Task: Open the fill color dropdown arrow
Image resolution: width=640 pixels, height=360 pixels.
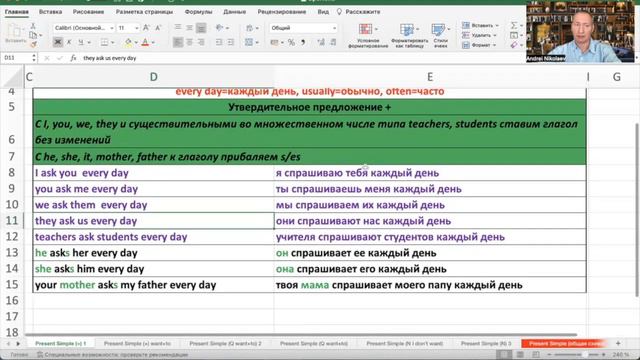Action: click(x=136, y=42)
